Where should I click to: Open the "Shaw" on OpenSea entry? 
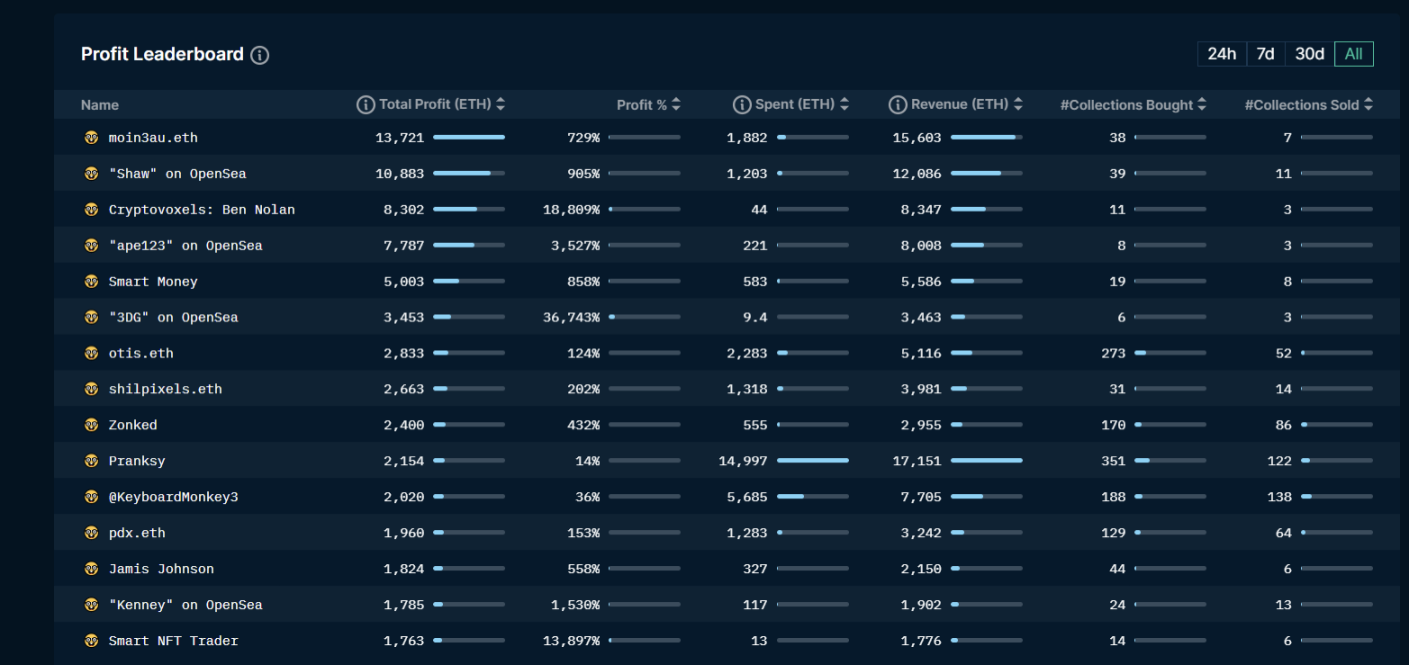coord(177,174)
